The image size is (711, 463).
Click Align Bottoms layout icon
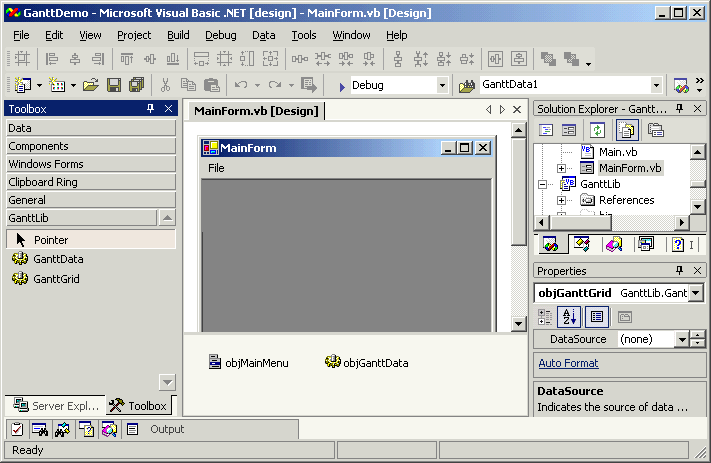[173, 59]
